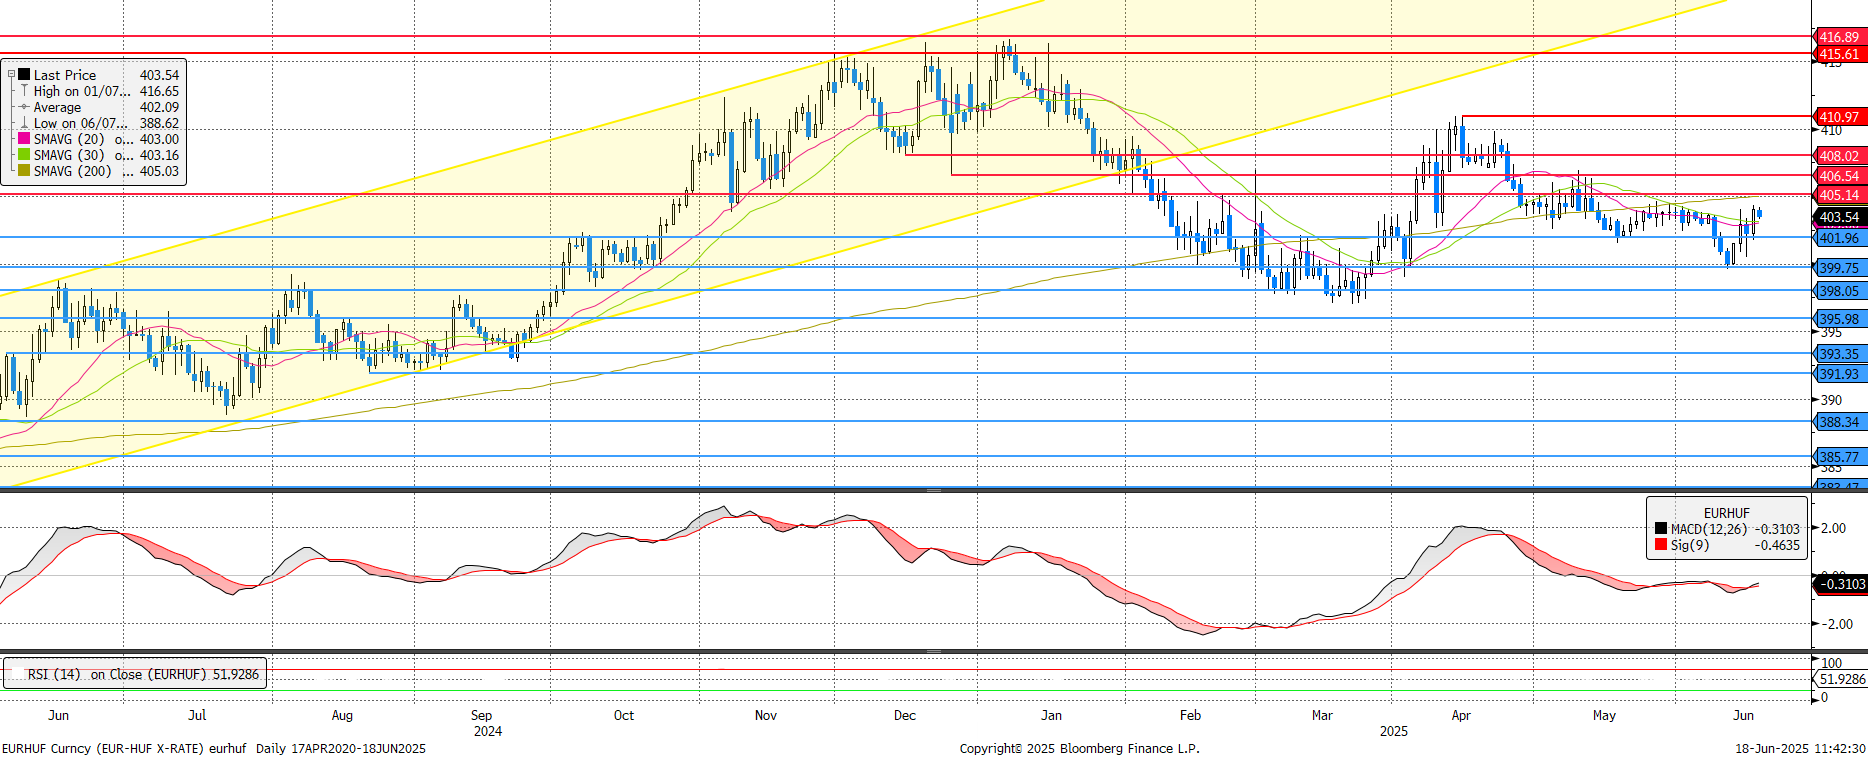Click the 51.9286 RSI axis value label
The width and height of the screenshot is (1868, 757).
pyautogui.click(x=1842, y=679)
